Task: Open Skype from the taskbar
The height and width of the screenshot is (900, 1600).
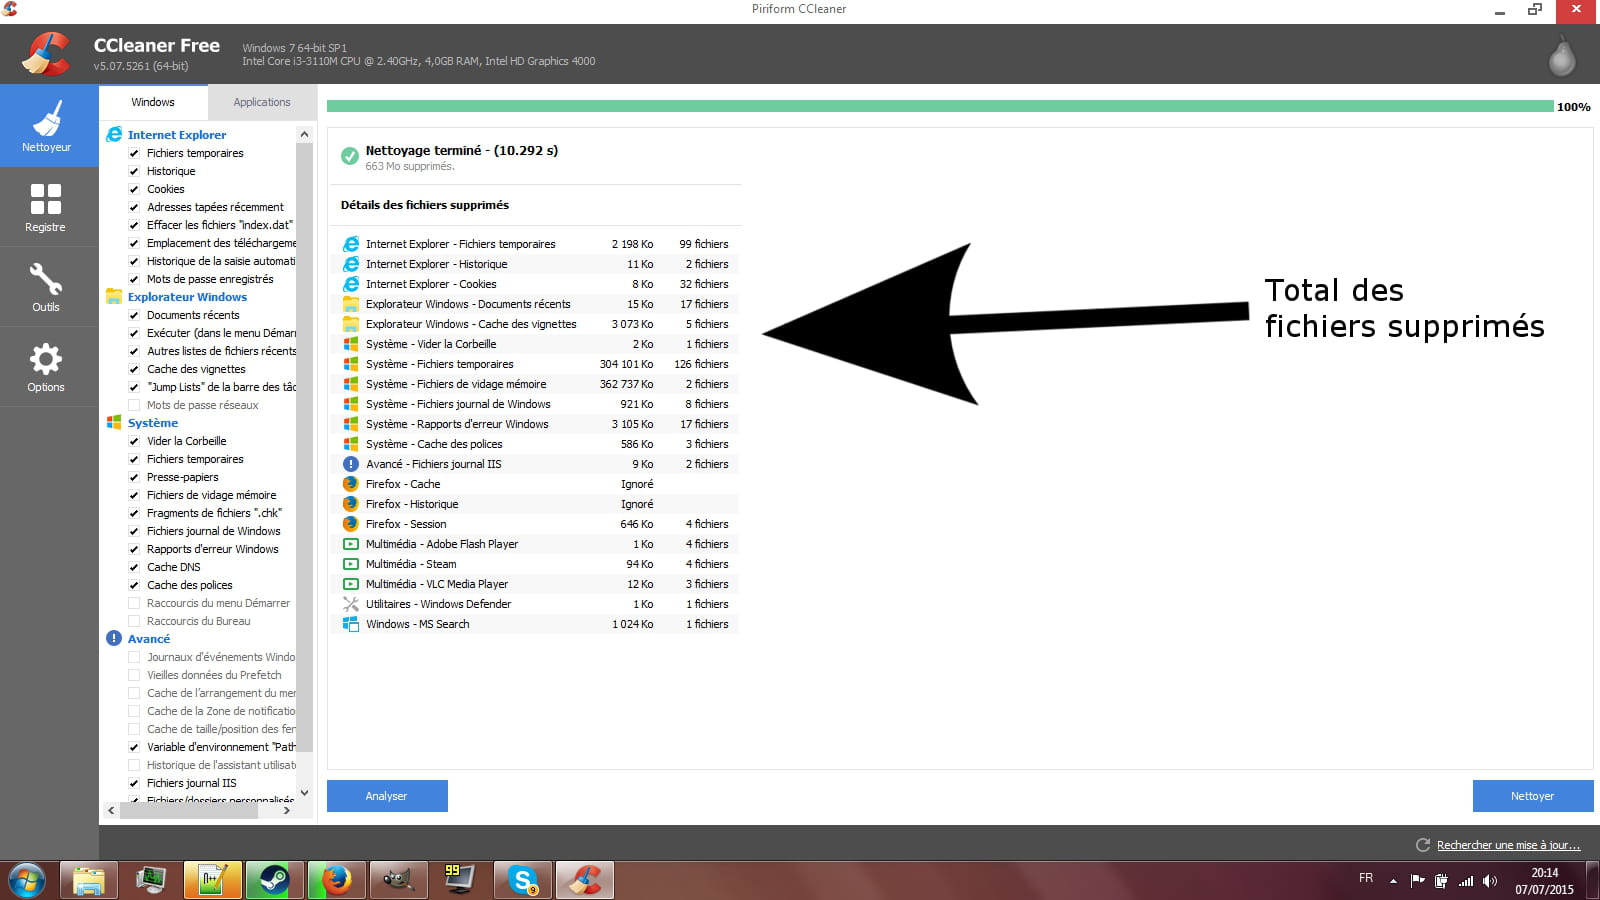Action: [522, 880]
